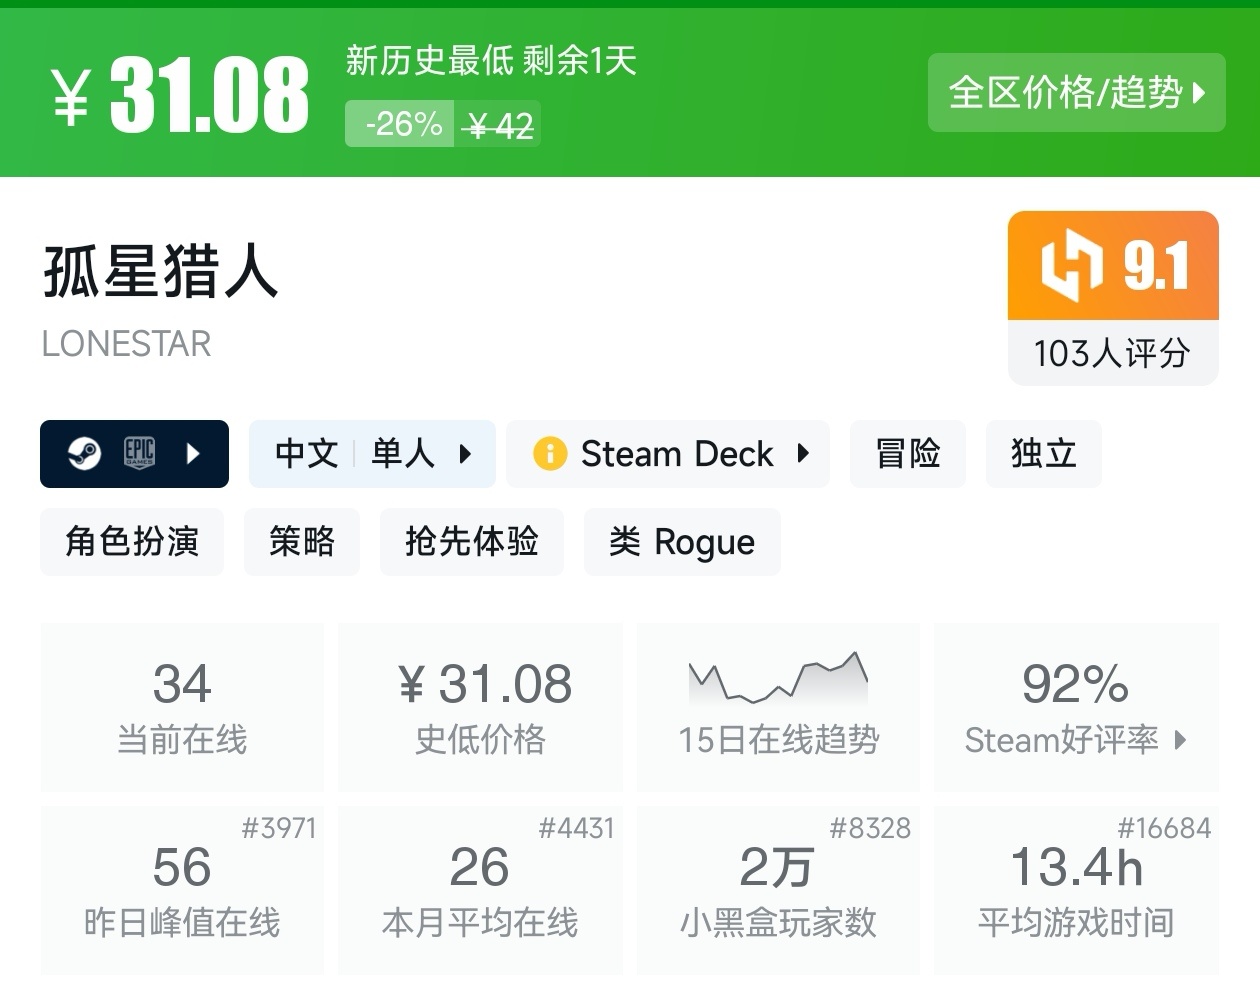The image size is (1260, 995).
Task: Expand the platform selector arrow
Action: coord(193,454)
